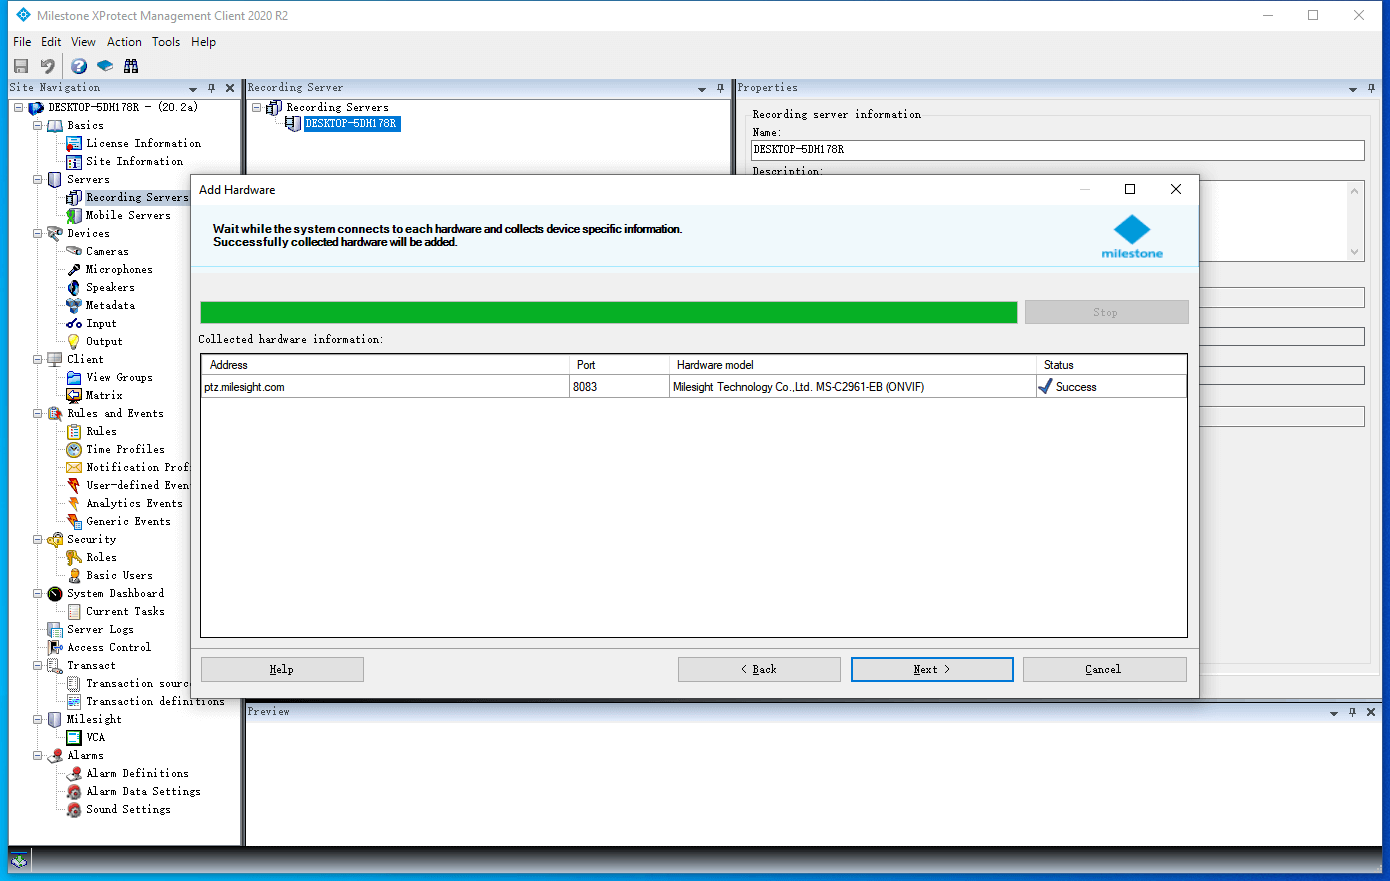Screen dimensions: 1390x881
Task: Click the Cameras icon in Devices
Action: pos(74,252)
